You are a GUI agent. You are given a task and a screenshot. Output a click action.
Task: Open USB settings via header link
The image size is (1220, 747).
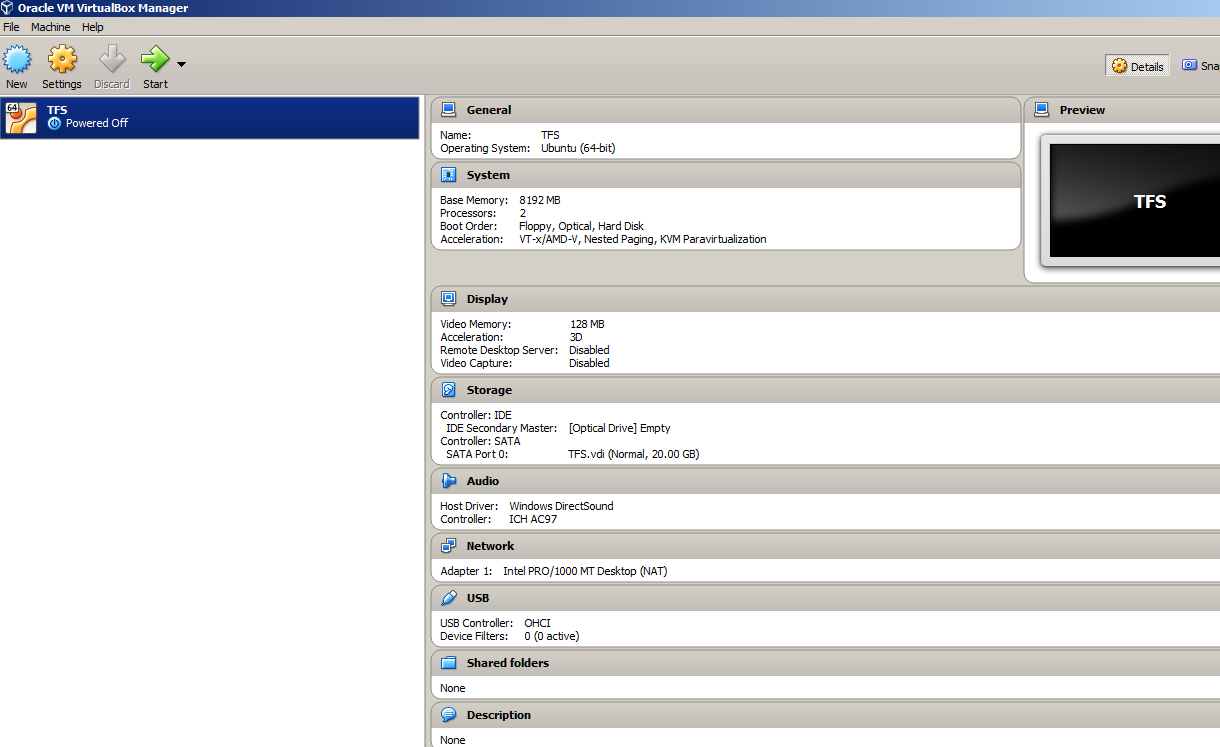pyautogui.click(x=478, y=598)
